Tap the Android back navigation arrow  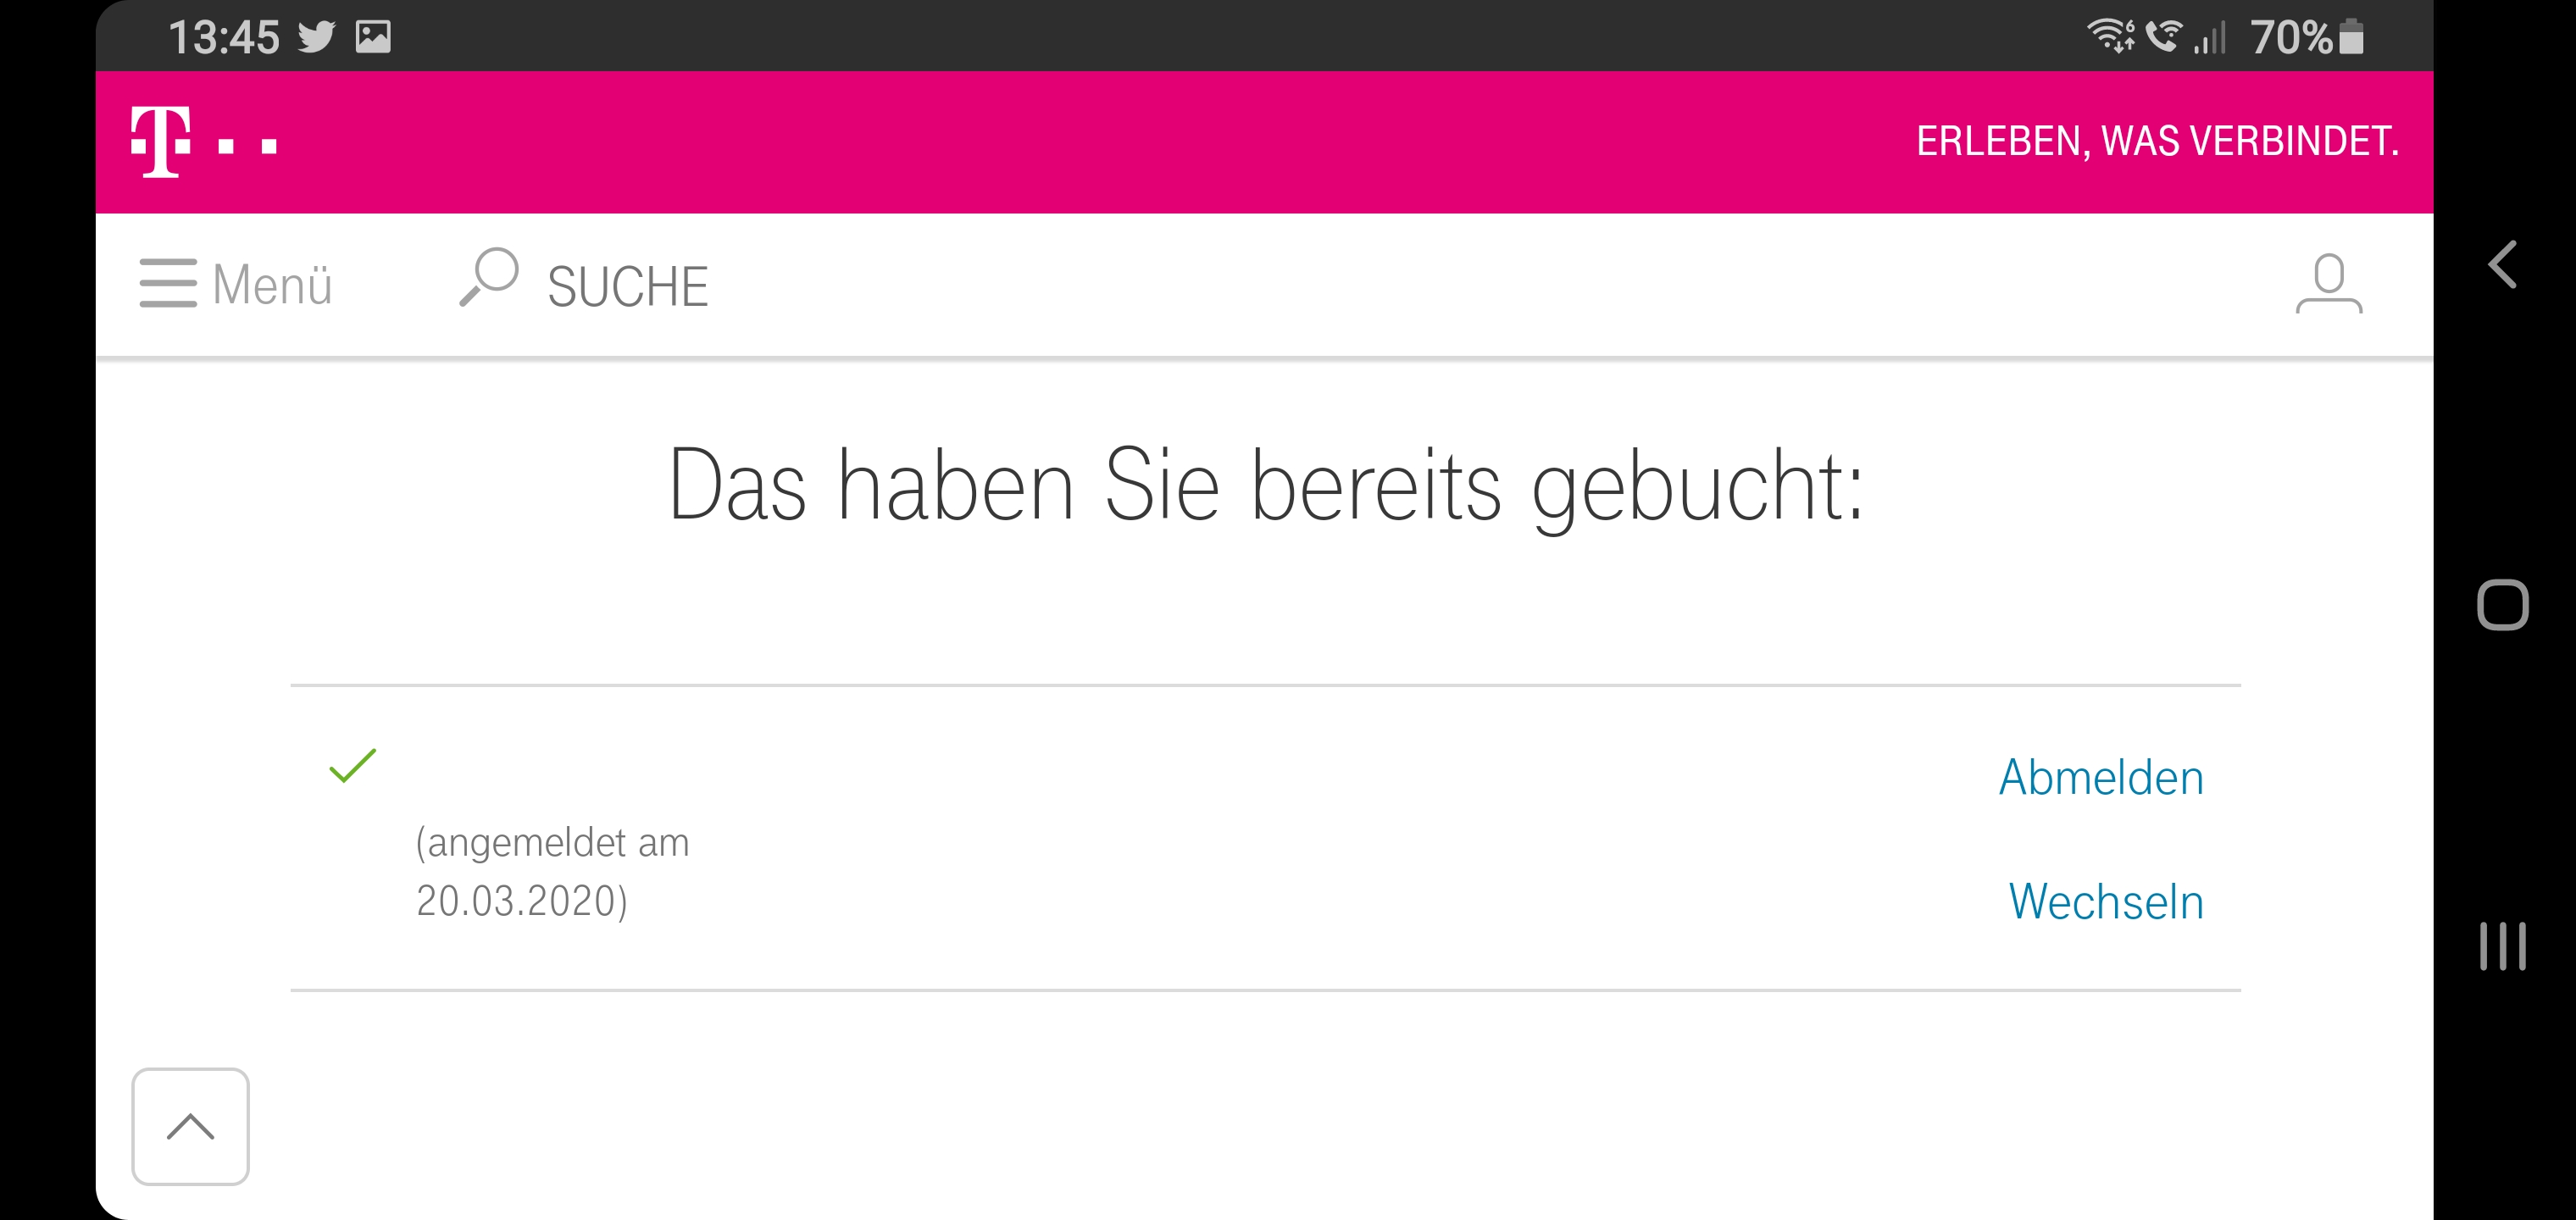[2502, 265]
